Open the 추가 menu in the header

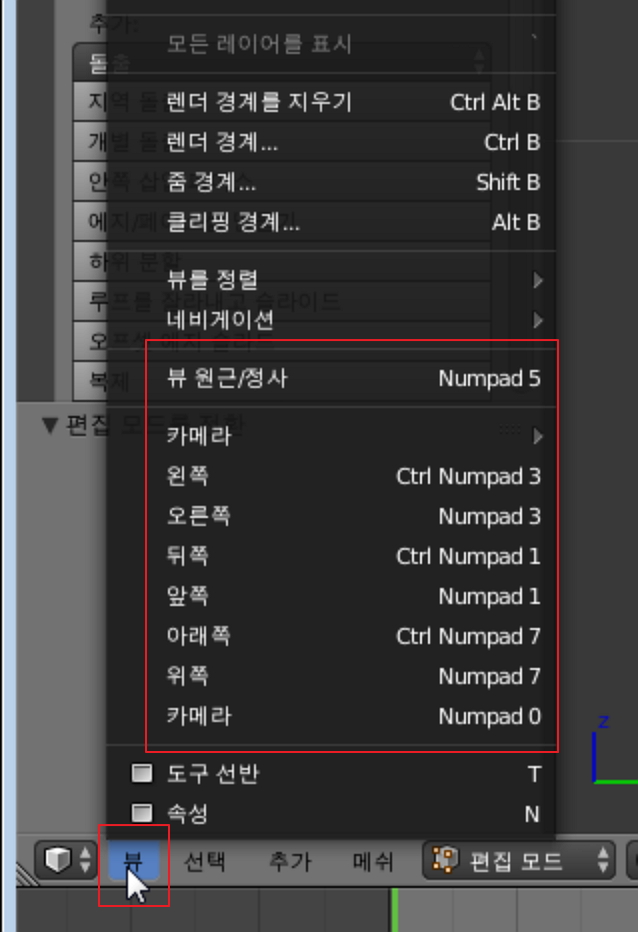click(x=290, y=861)
